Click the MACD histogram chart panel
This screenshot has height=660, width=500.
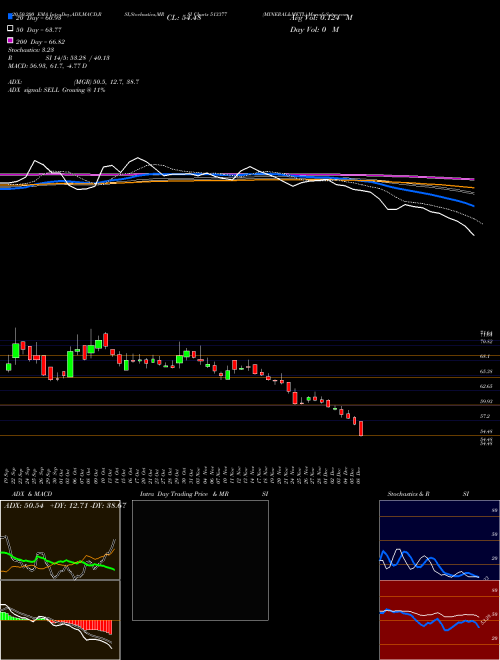[x=60, y=620]
